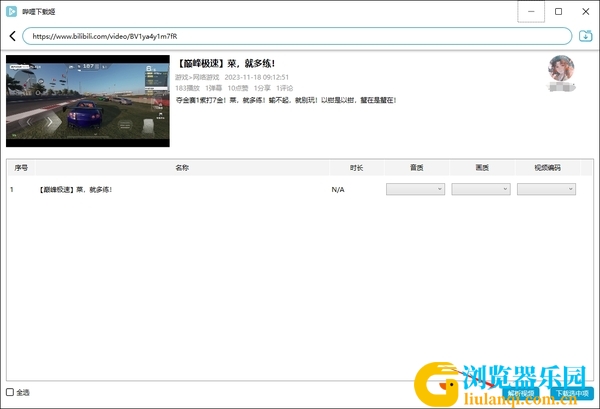The width and height of the screenshot is (600, 409).
Task: Click the 音质 column header
Action: tap(416, 168)
